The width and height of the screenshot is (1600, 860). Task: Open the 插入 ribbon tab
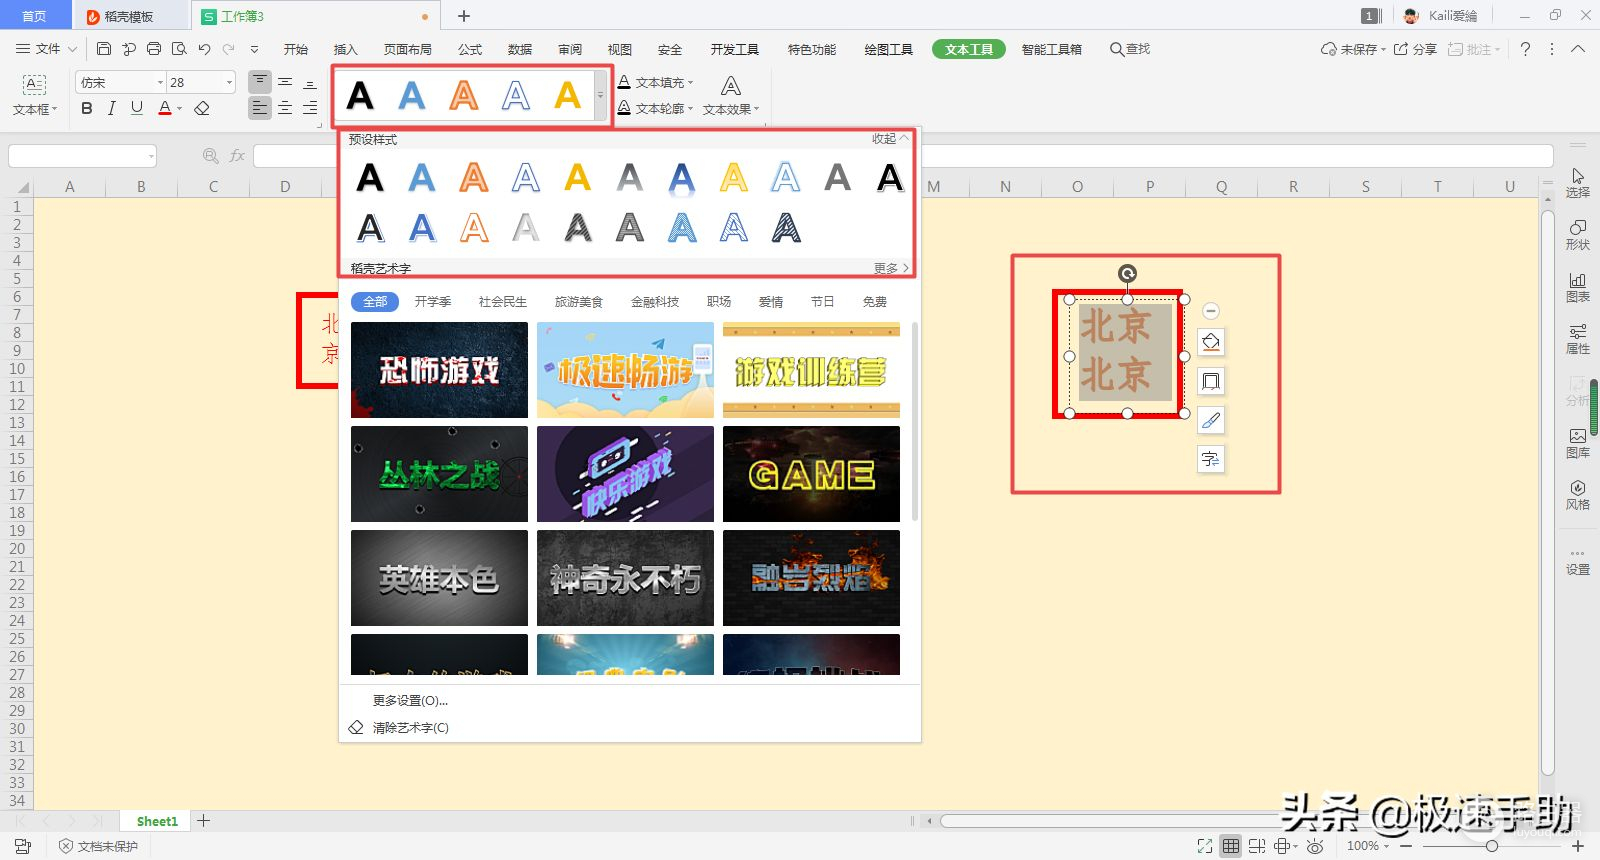(x=345, y=49)
